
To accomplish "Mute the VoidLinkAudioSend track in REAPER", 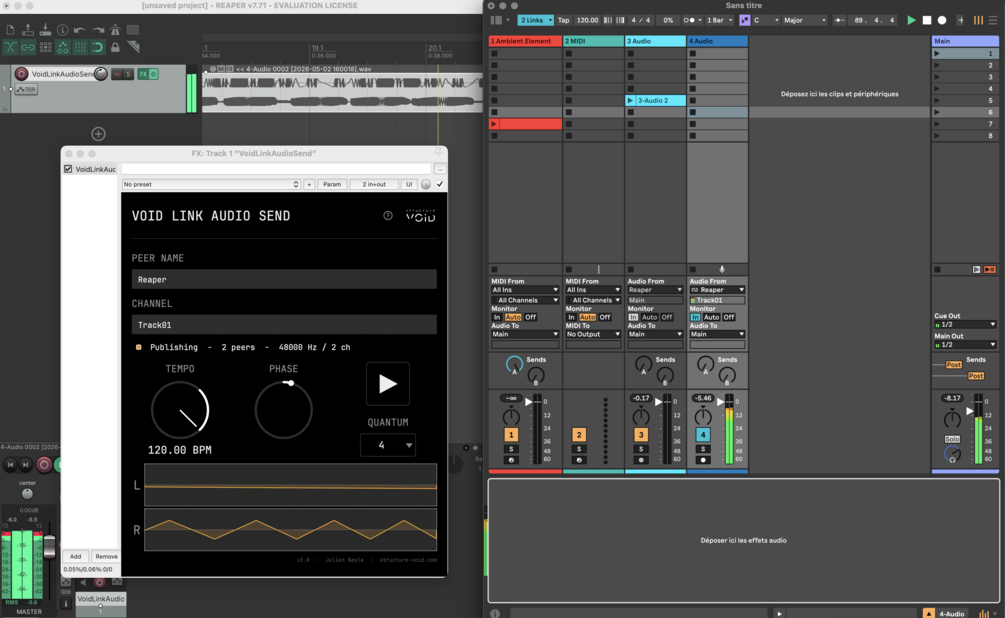I will click(x=117, y=74).
